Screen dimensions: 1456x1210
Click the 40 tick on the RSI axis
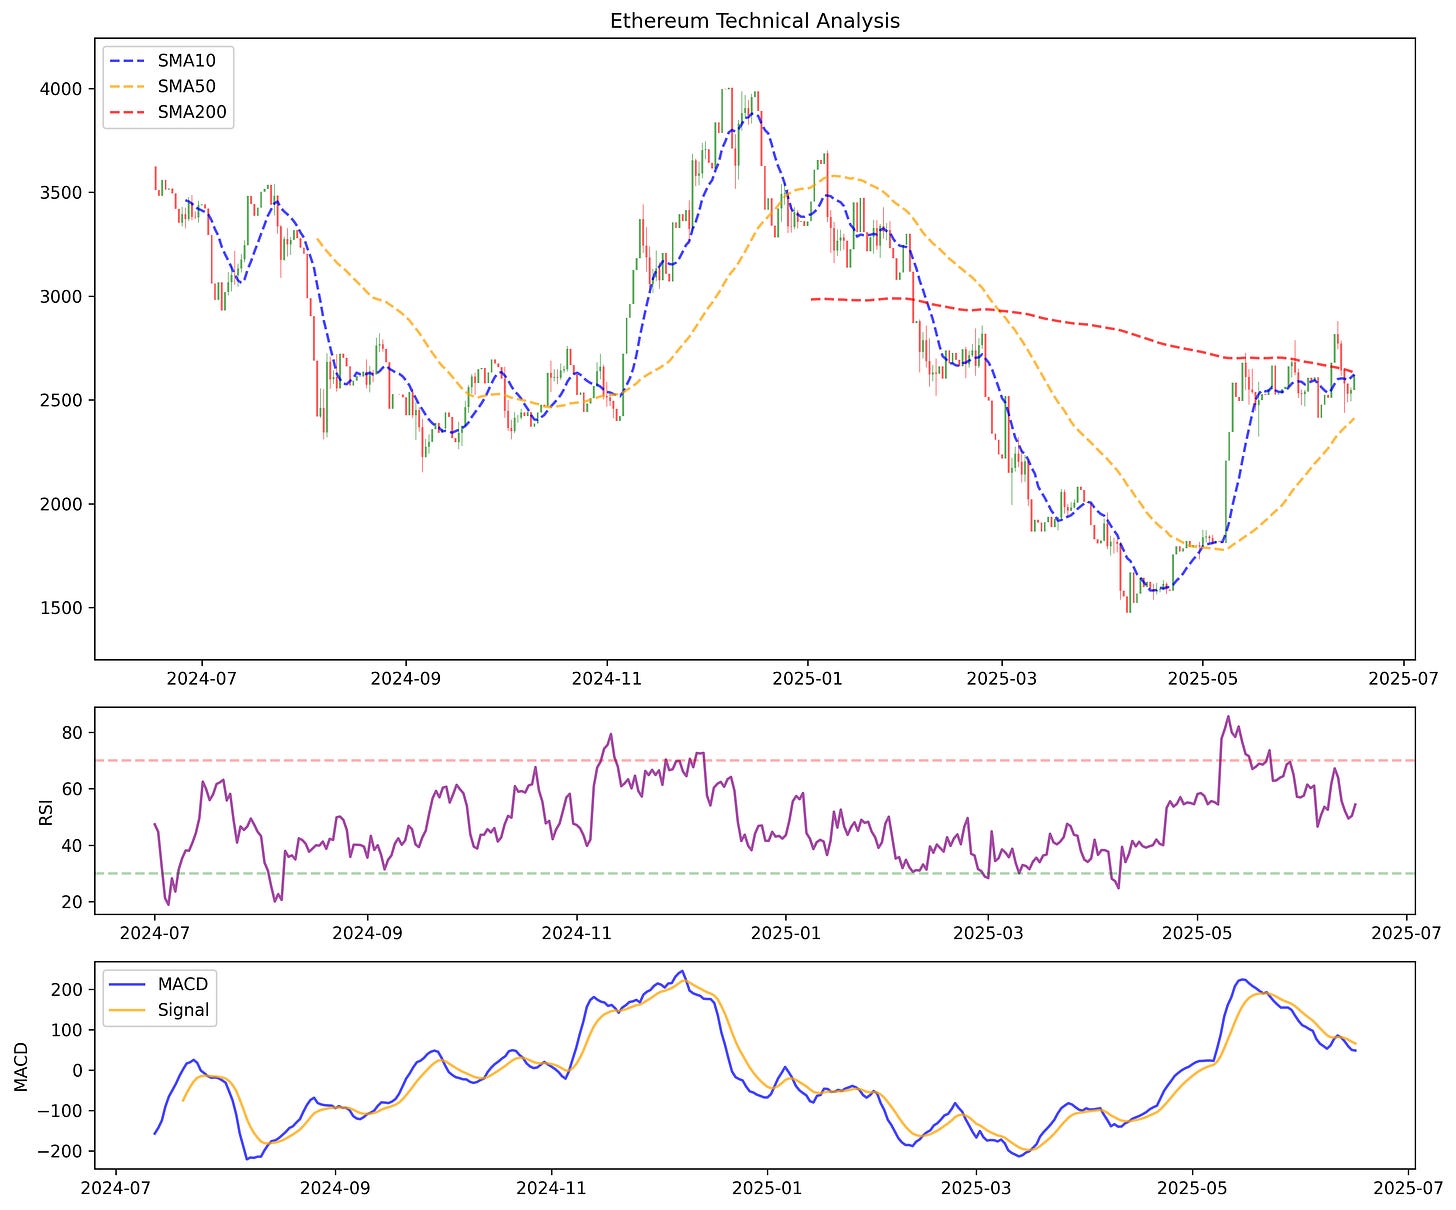pos(73,846)
